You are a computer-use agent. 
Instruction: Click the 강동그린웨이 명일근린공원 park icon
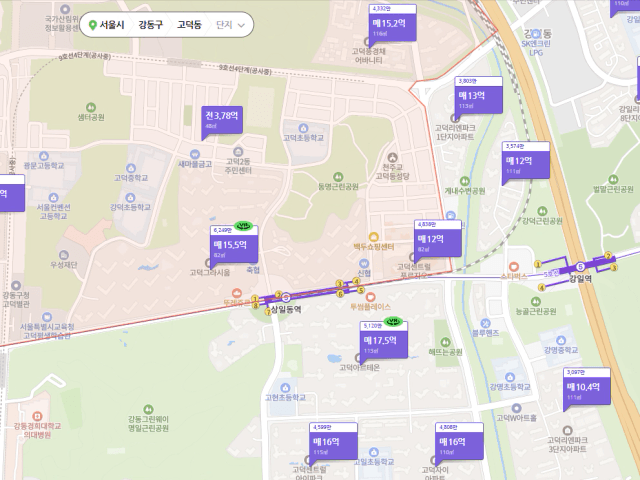(148, 409)
